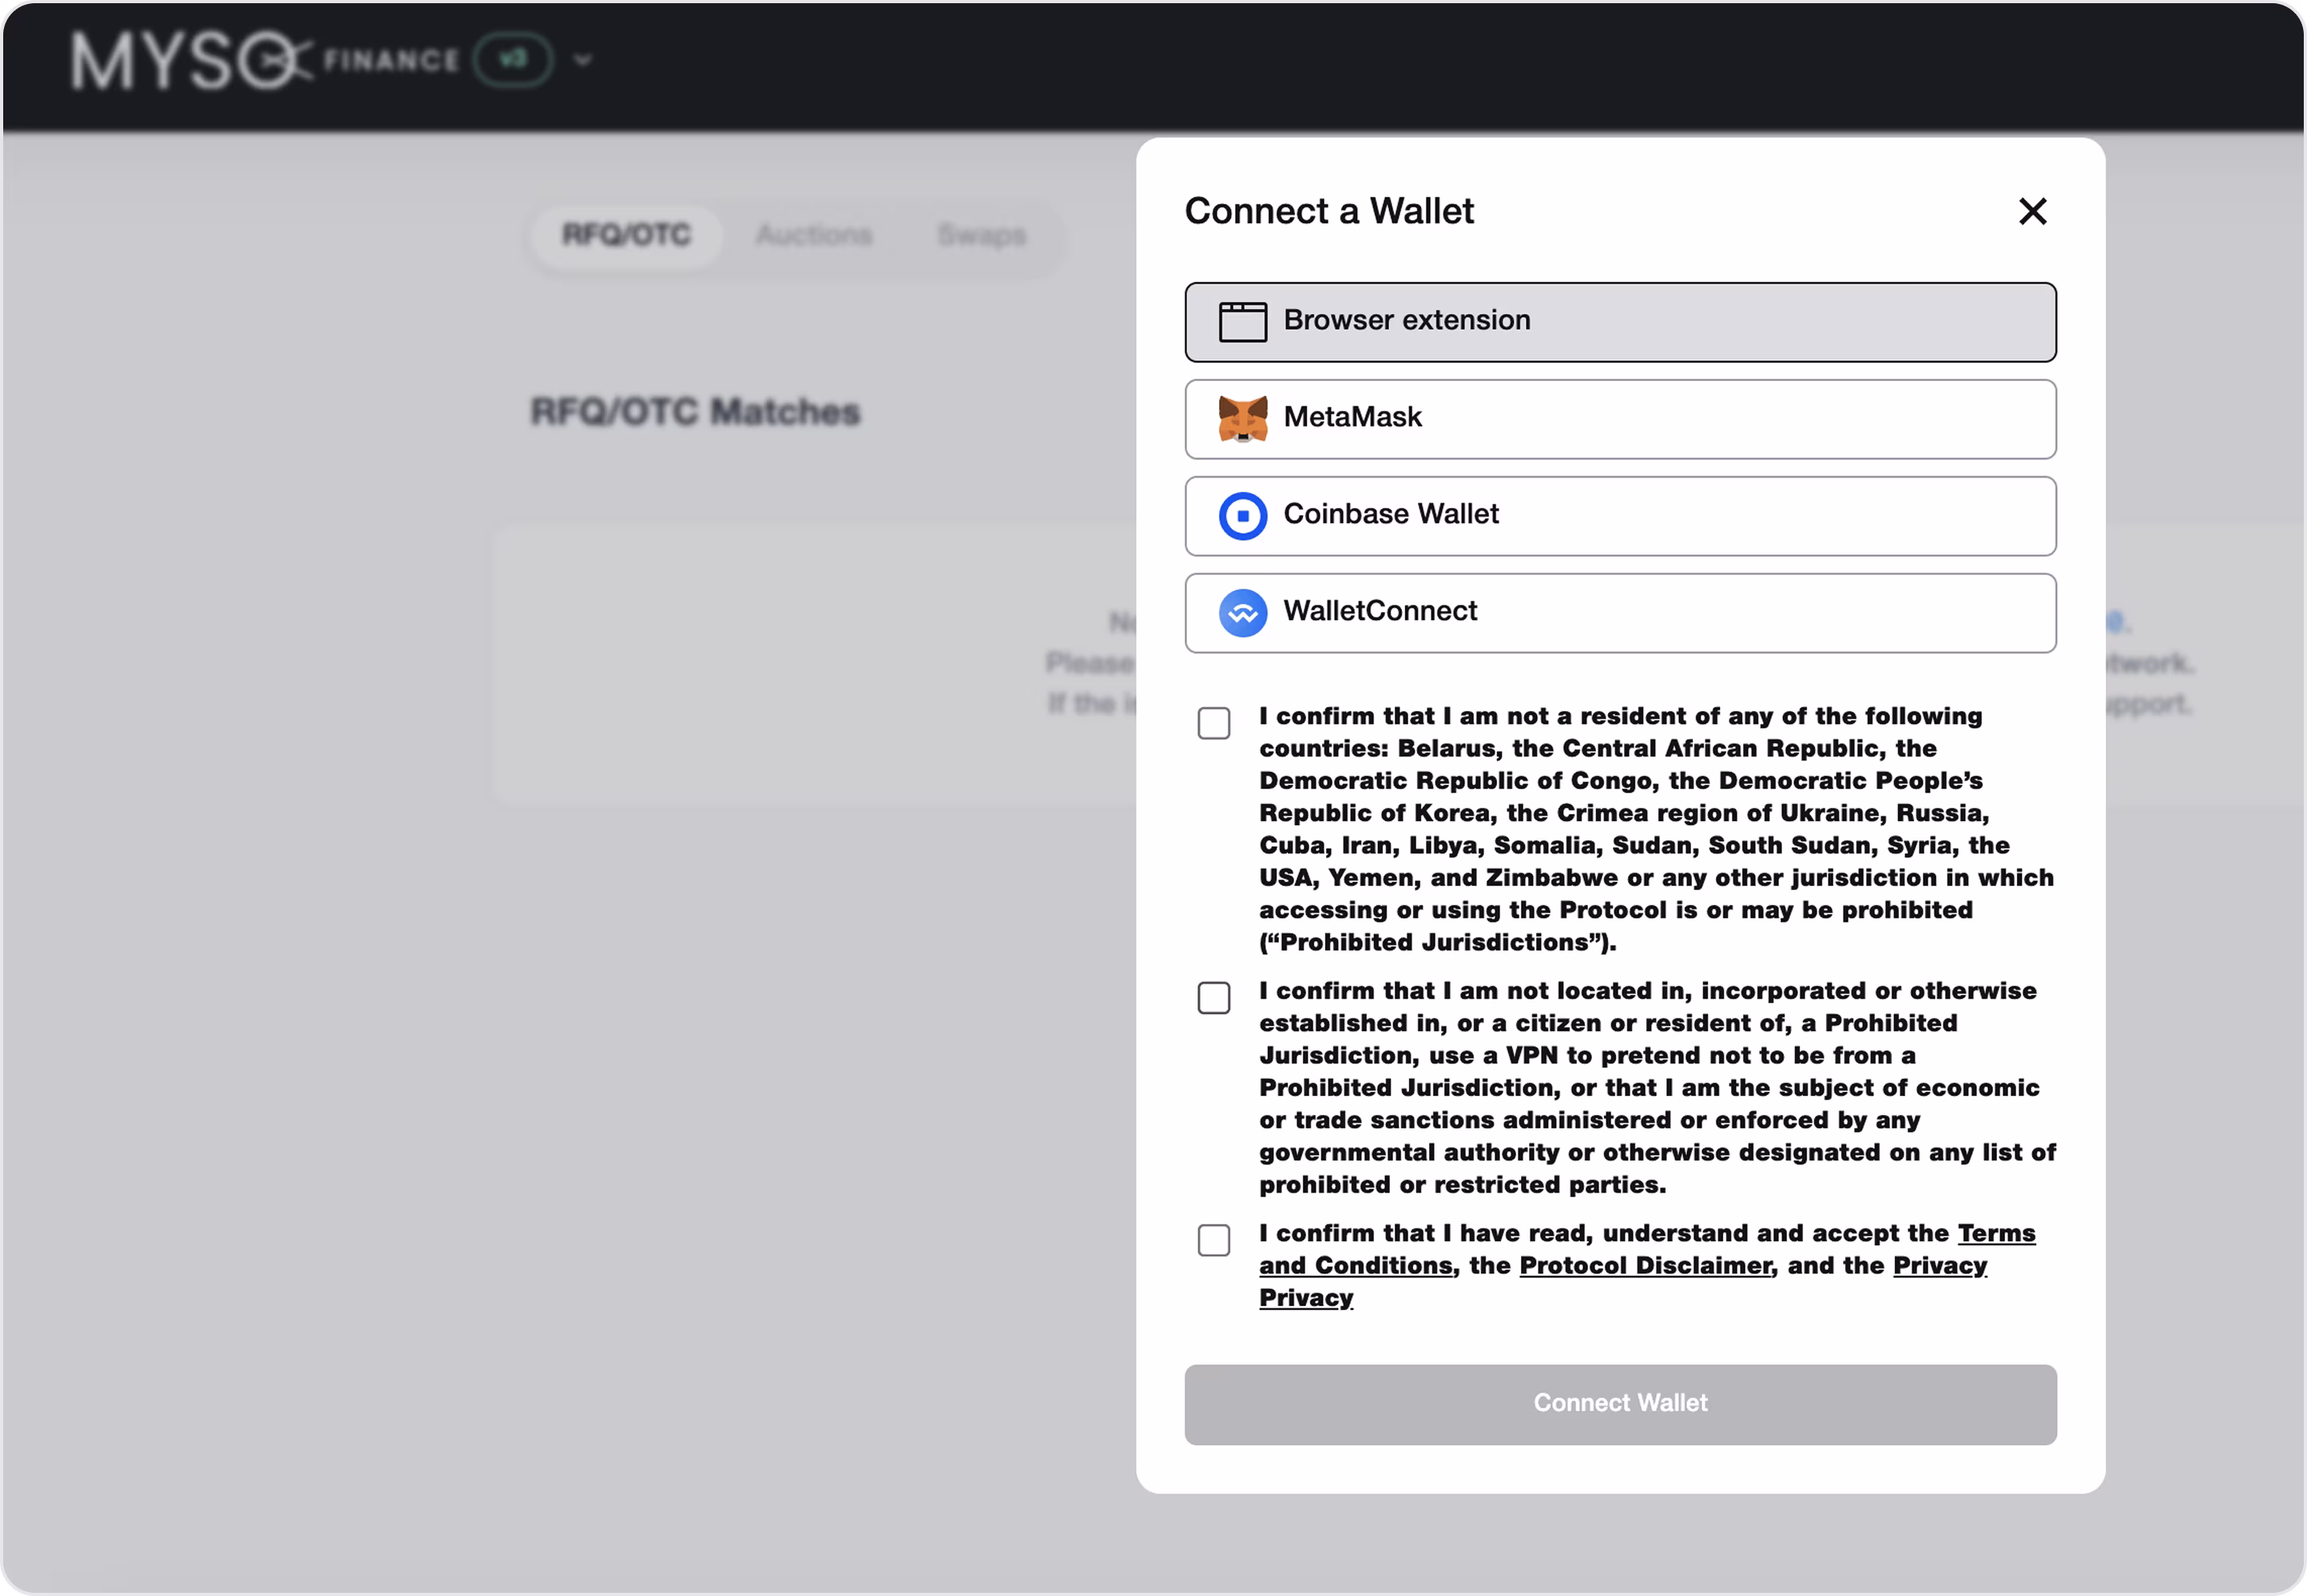Viewport: 2307px width, 1596px height.
Task: Click the MYSO Finance logo
Action: (x=265, y=61)
